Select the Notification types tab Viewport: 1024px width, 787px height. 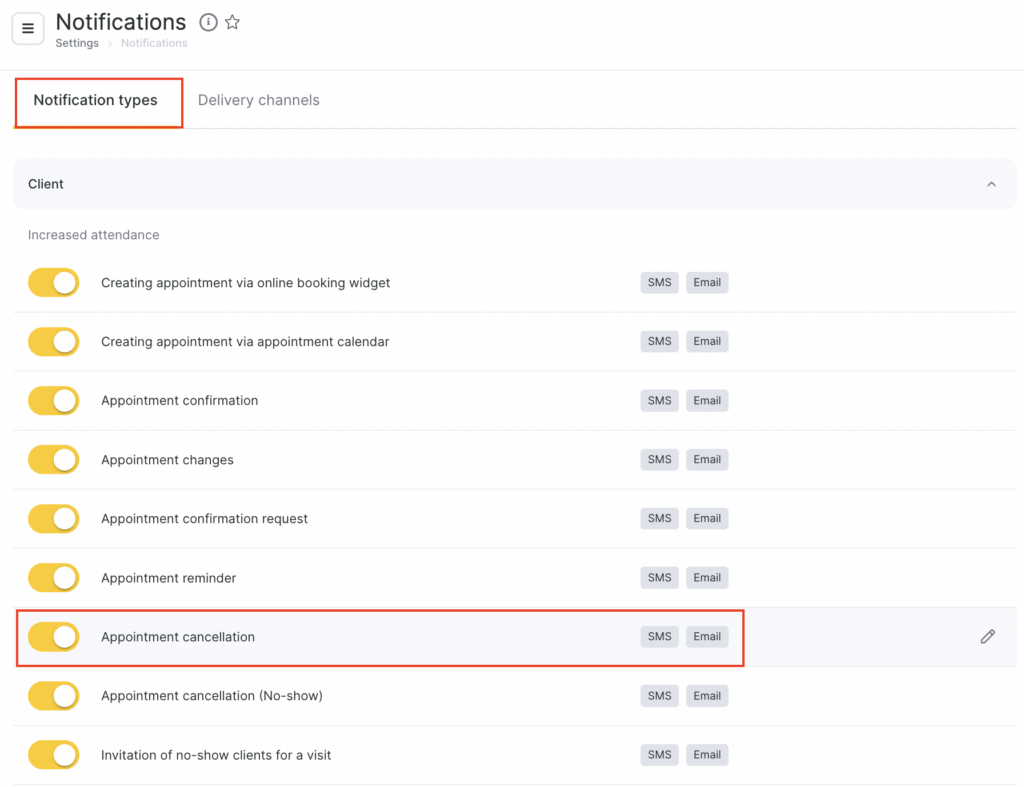pyautogui.click(x=96, y=100)
